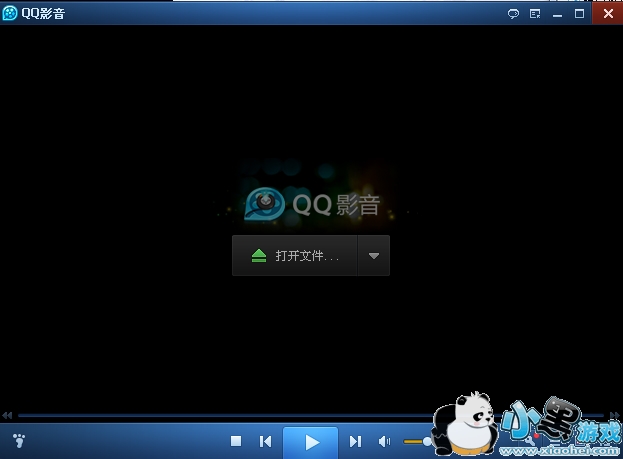Mute audio using the speaker icon
This screenshot has width=623, height=459.
tap(384, 442)
